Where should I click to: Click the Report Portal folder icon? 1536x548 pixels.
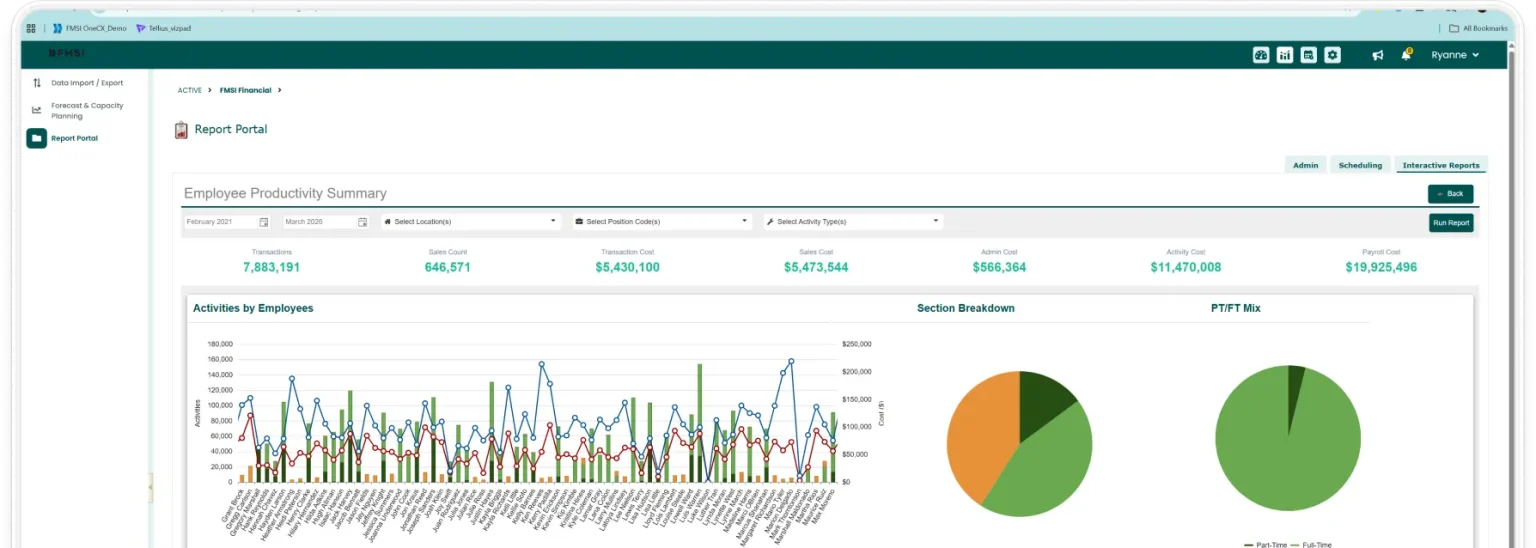(37, 138)
